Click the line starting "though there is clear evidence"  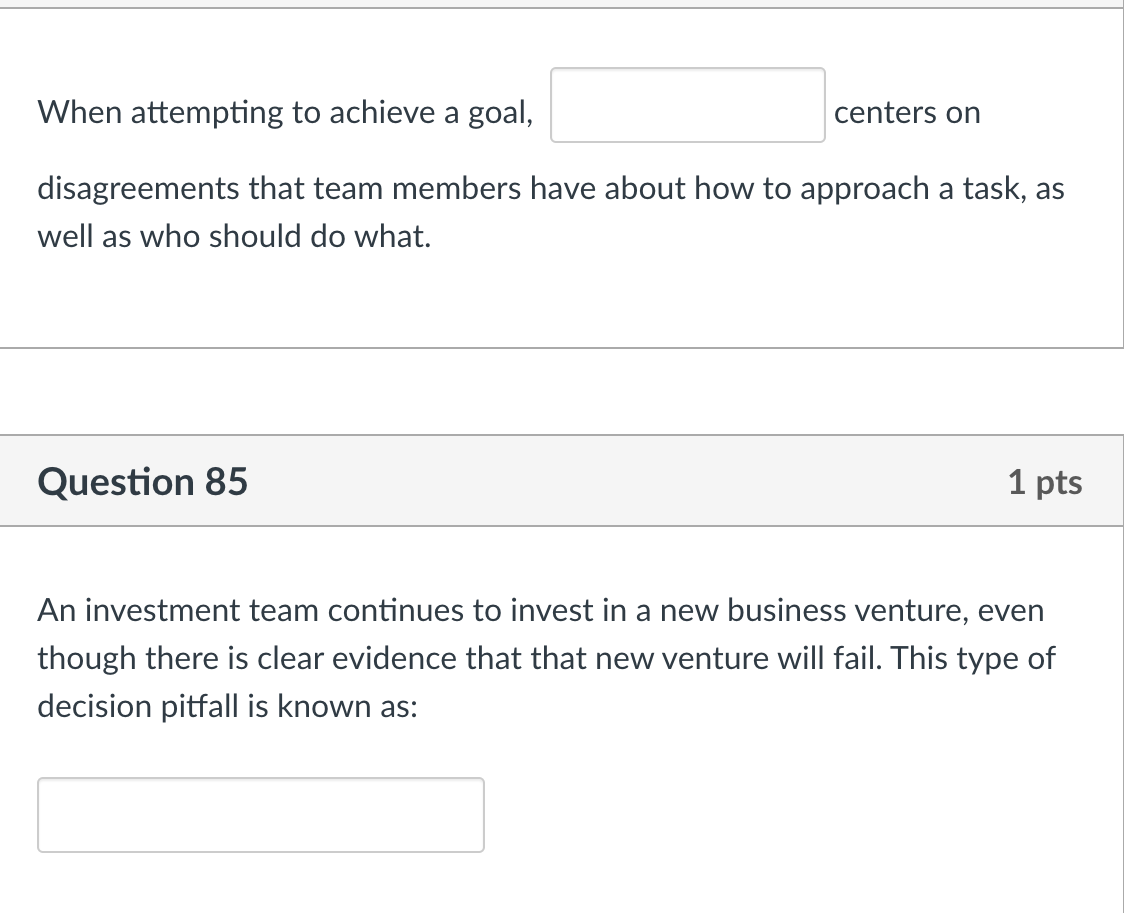[x=546, y=658]
